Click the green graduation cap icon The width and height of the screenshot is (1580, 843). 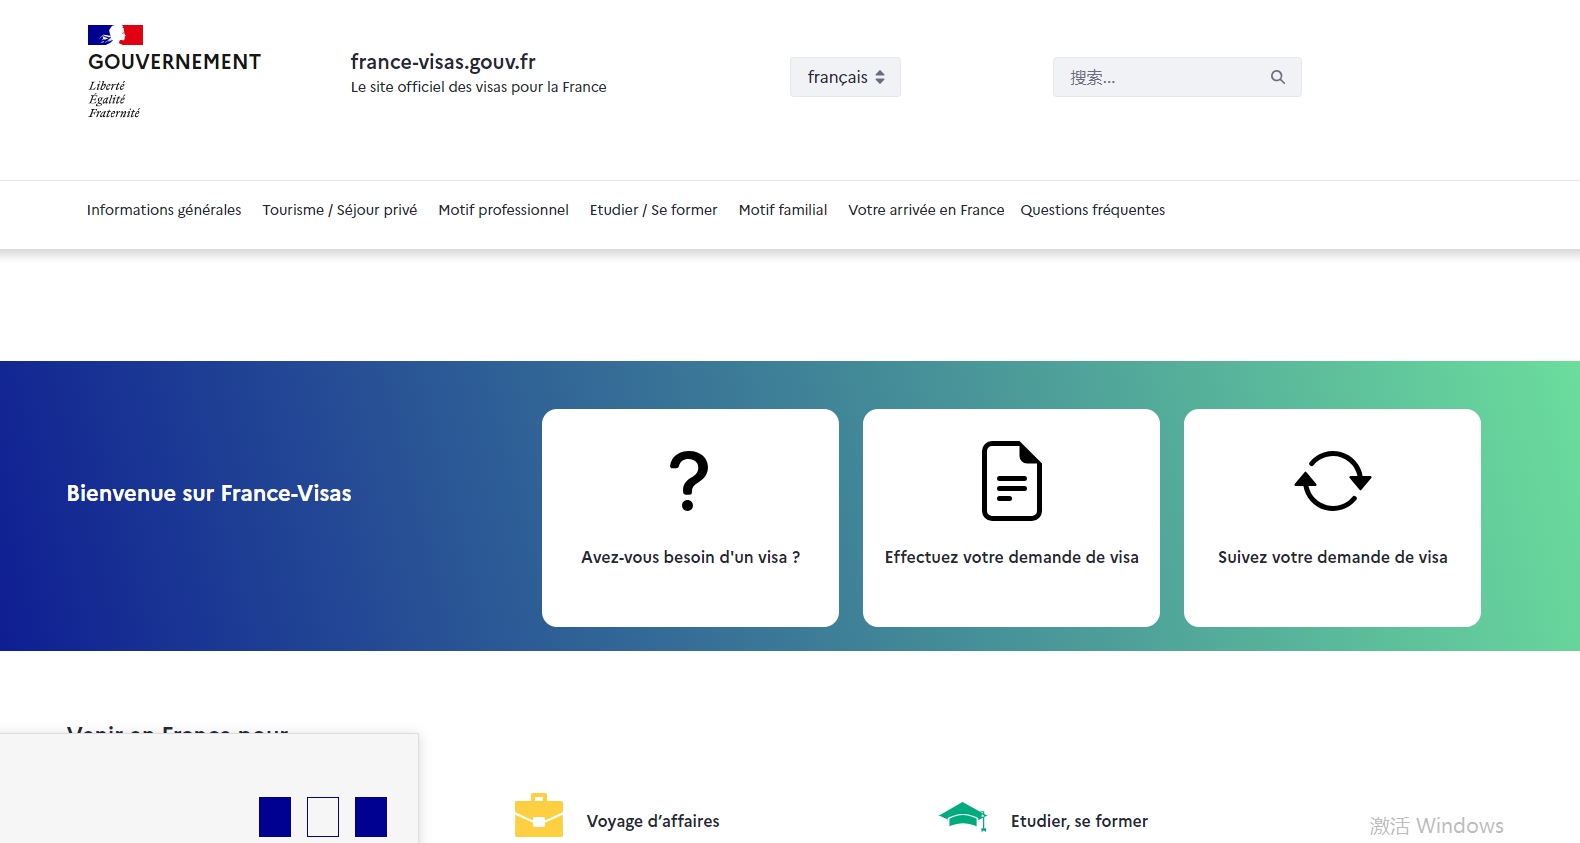point(963,816)
